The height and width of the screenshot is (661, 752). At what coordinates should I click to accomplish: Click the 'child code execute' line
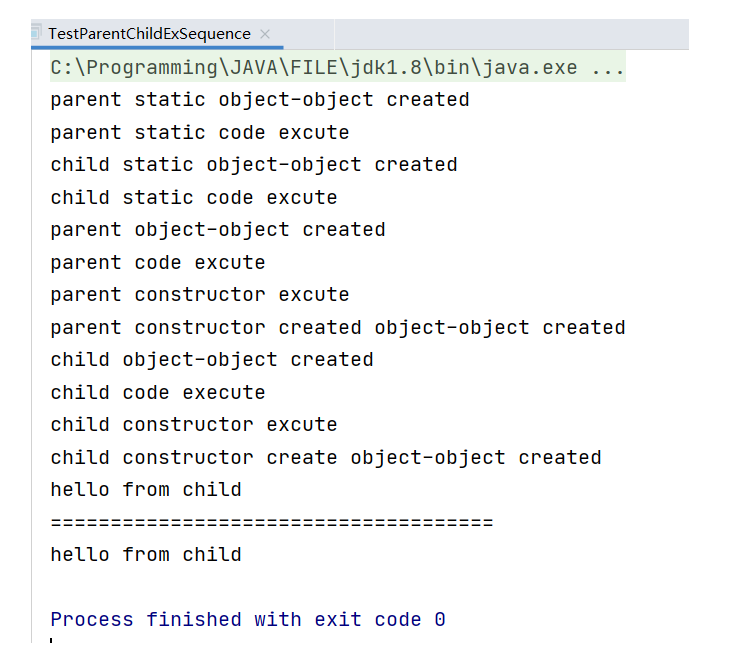point(158,393)
